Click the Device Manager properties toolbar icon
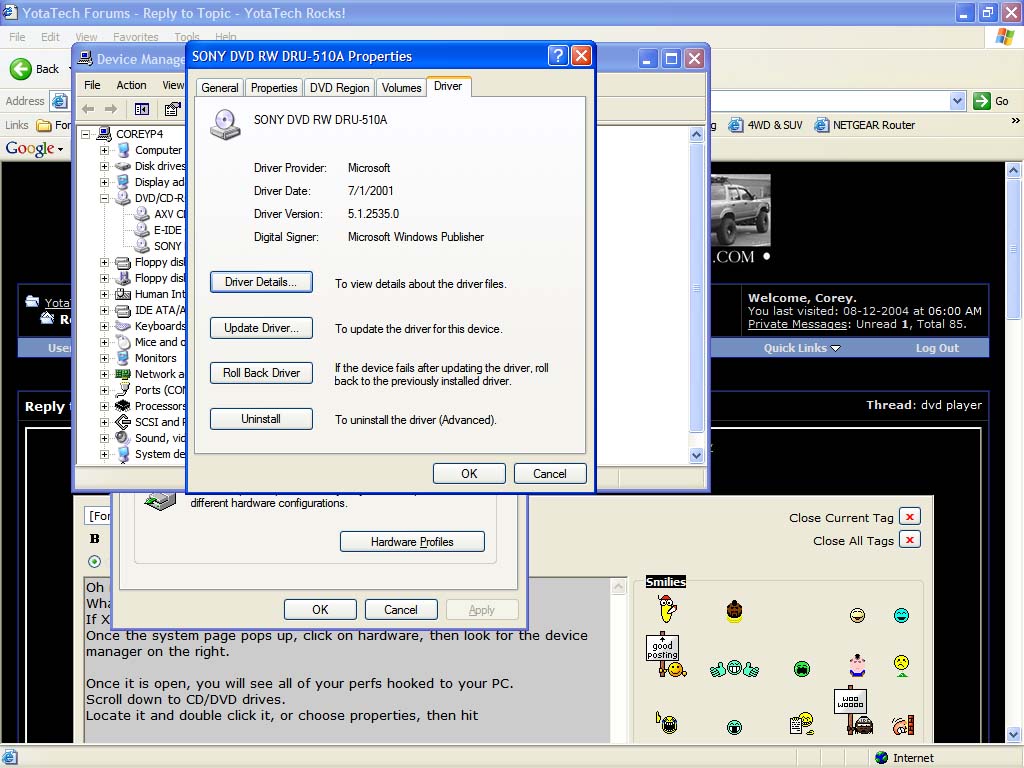The width and height of the screenshot is (1024, 768). point(172,109)
